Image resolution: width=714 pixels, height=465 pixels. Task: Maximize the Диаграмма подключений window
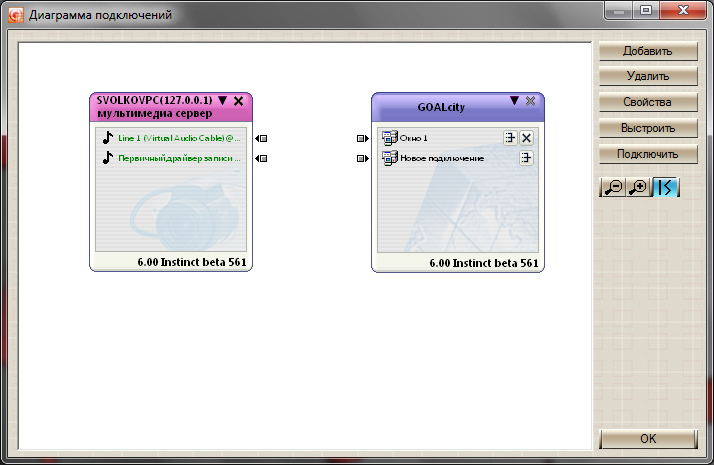[646, 11]
